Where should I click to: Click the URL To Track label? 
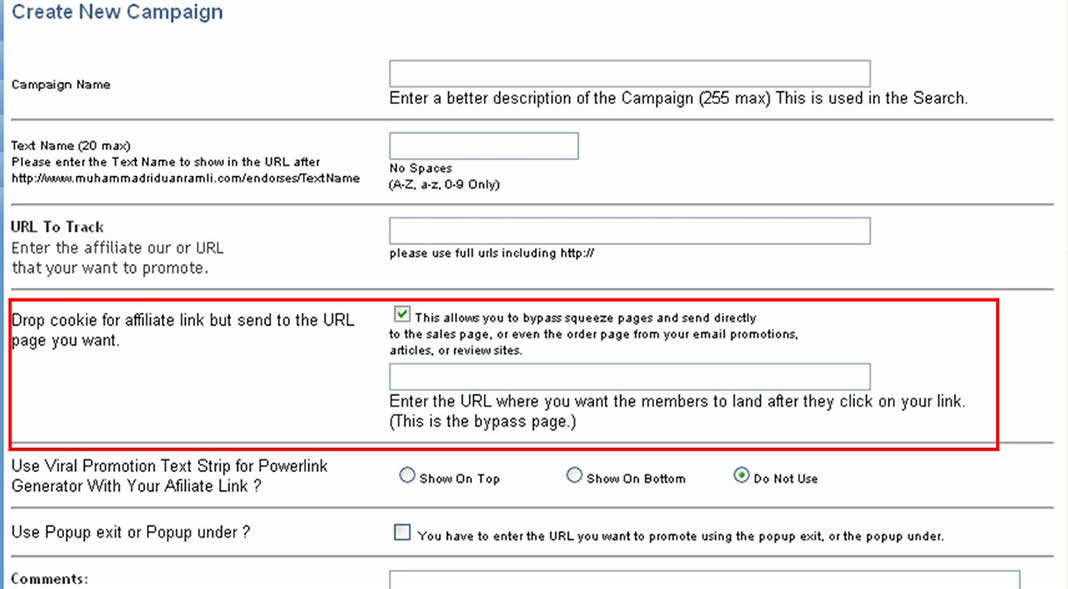click(x=57, y=227)
